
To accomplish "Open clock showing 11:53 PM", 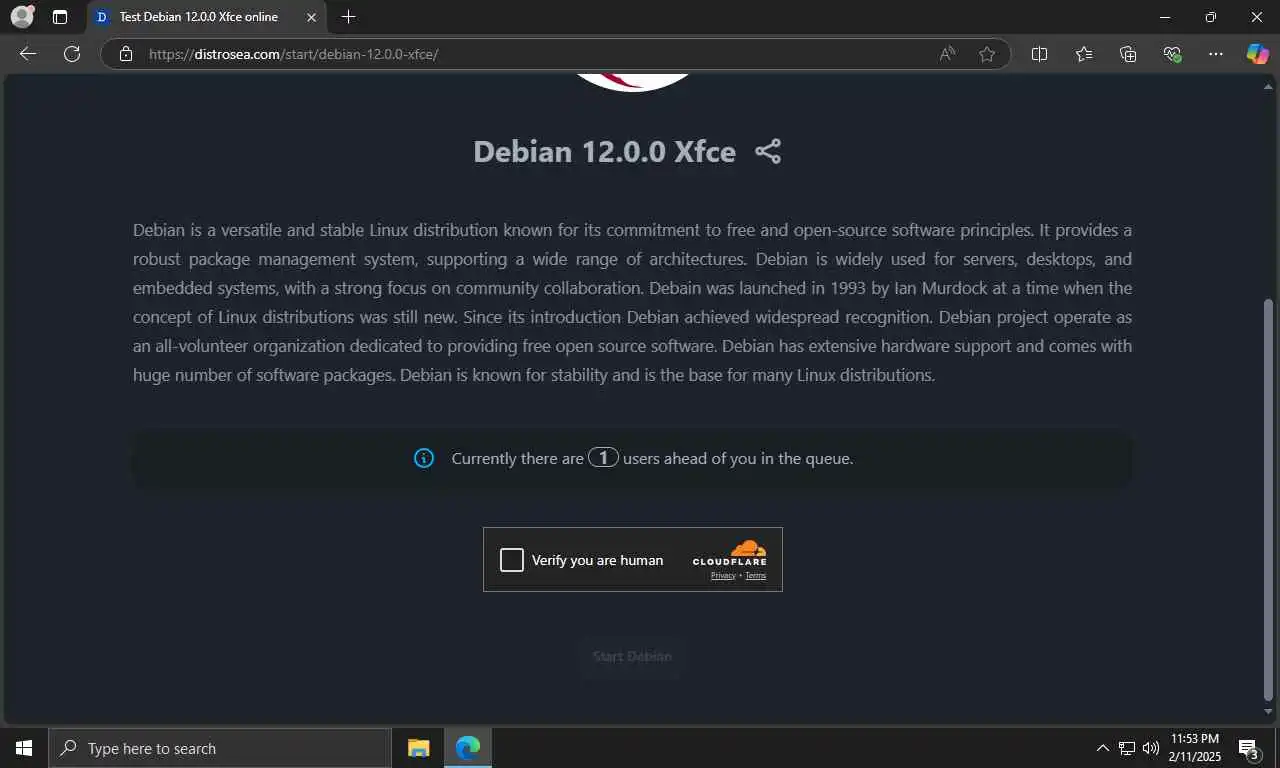I will [x=1195, y=748].
